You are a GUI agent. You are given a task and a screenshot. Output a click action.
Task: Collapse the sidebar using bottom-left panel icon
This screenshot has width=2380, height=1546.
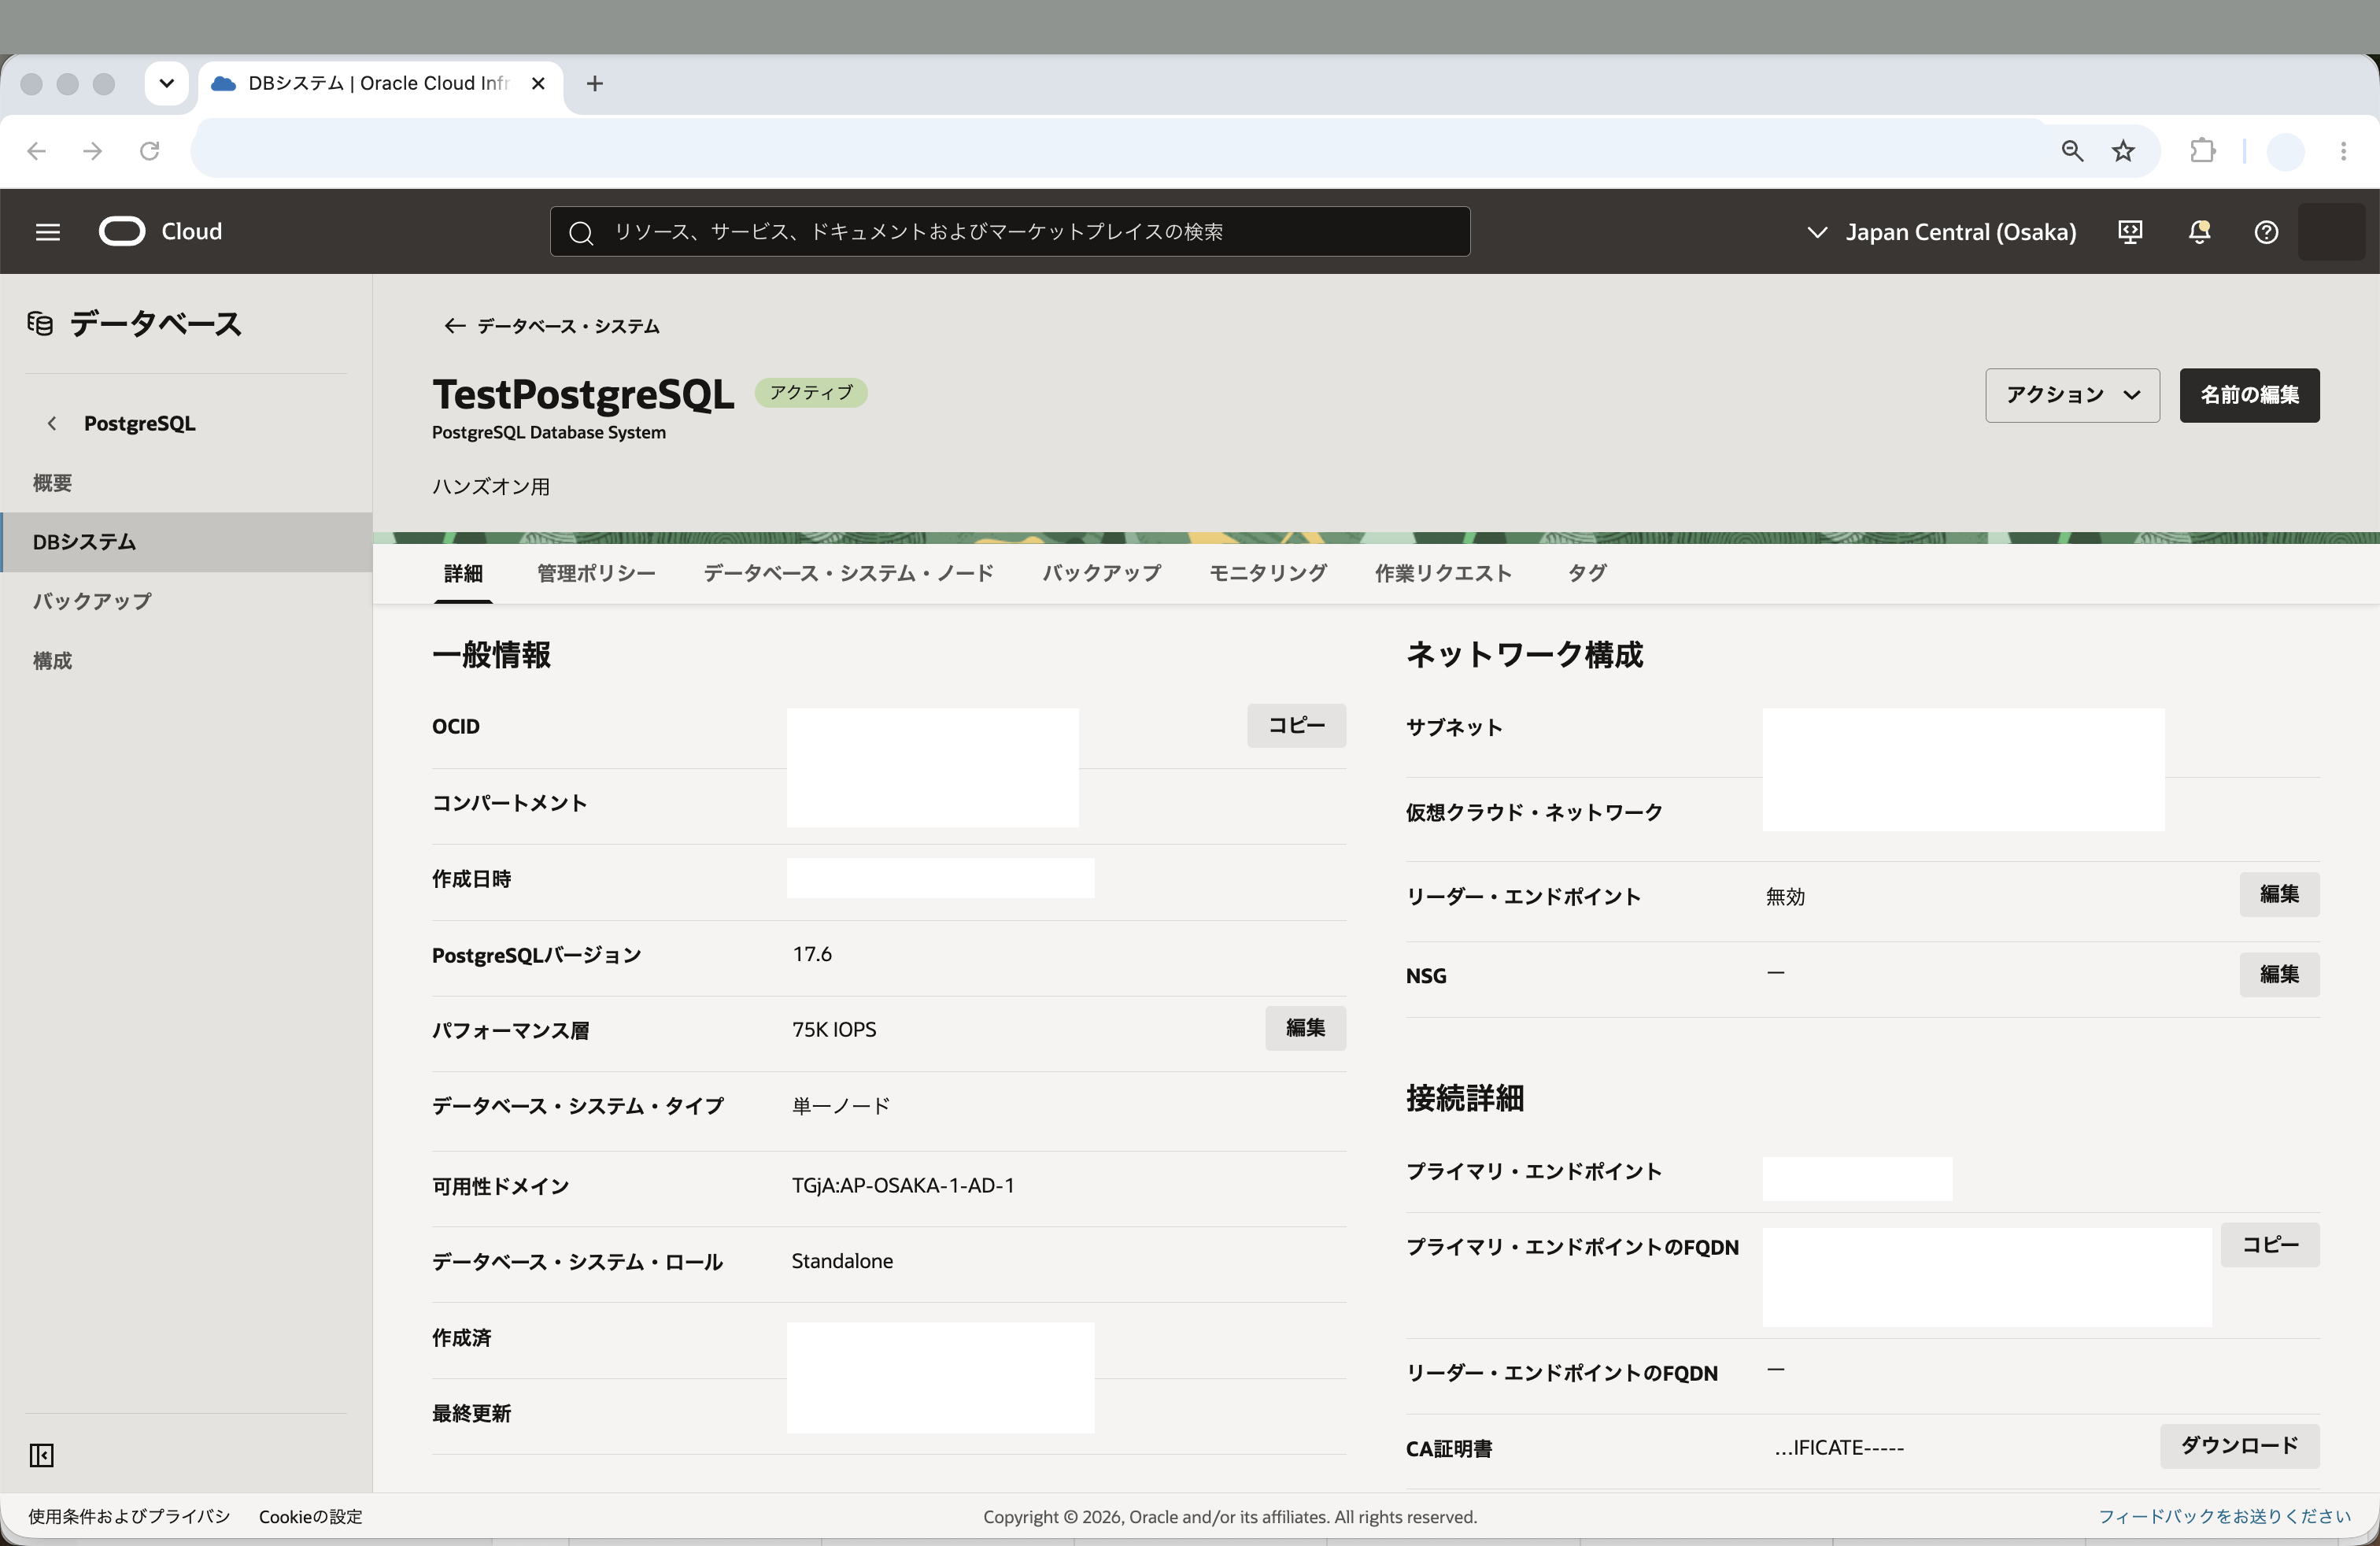pyautogui.click(x=41, y=1455)
